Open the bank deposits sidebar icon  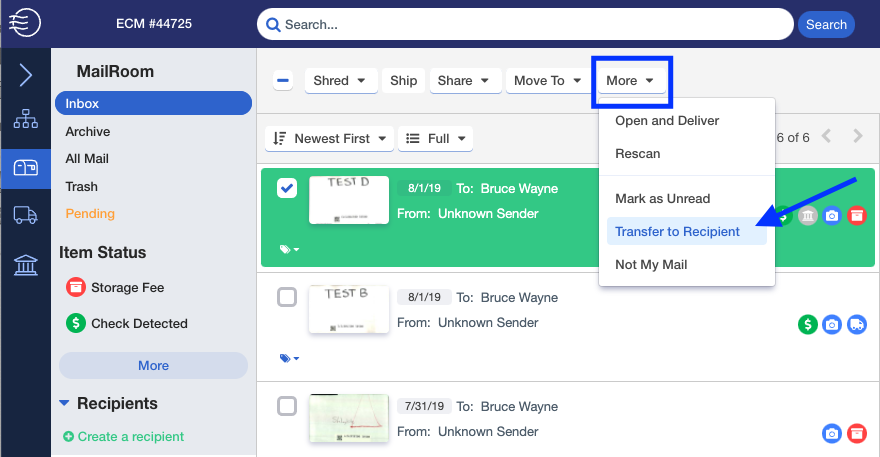26,264
